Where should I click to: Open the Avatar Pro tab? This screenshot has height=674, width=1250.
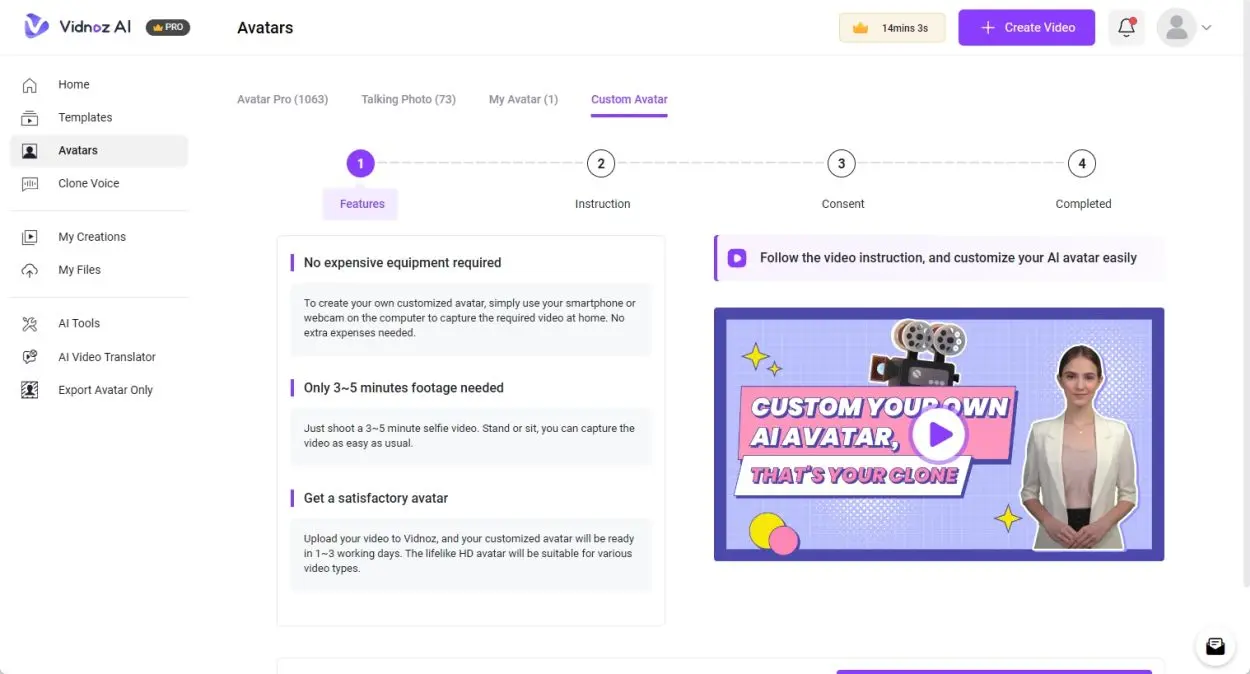283,99
